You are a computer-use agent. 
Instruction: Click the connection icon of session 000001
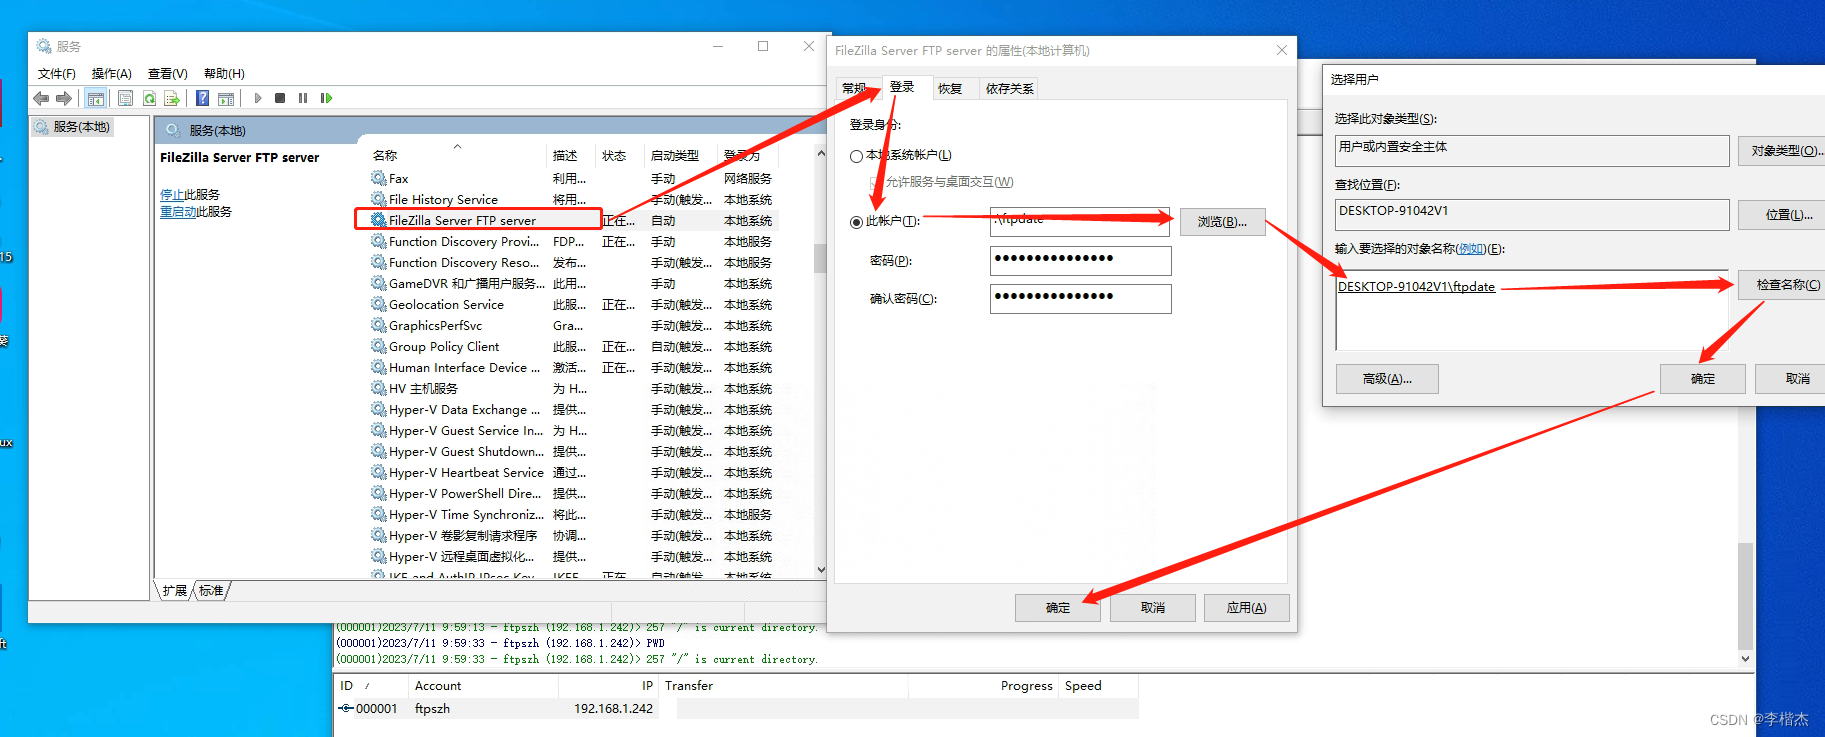pyautogui.click(x=346, y=708)
